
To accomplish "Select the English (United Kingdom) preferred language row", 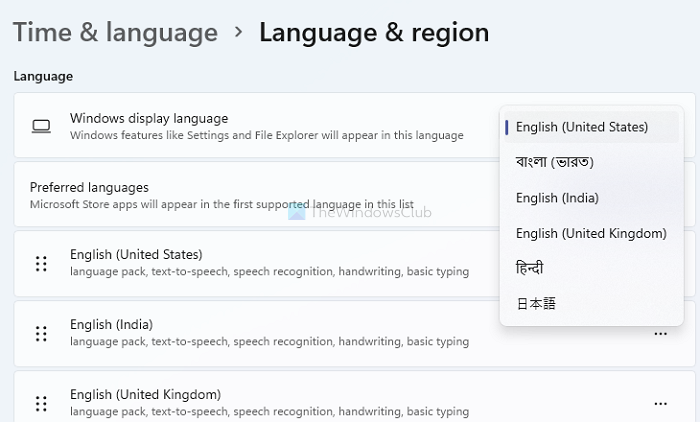I will pos(354,397).
